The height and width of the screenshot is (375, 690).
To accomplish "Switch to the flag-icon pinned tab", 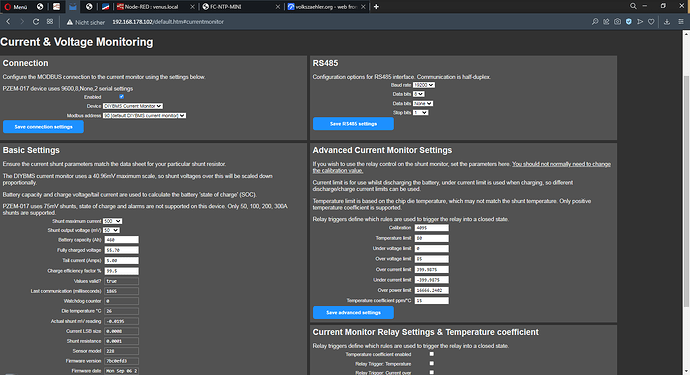I will [x=105, y=7].
